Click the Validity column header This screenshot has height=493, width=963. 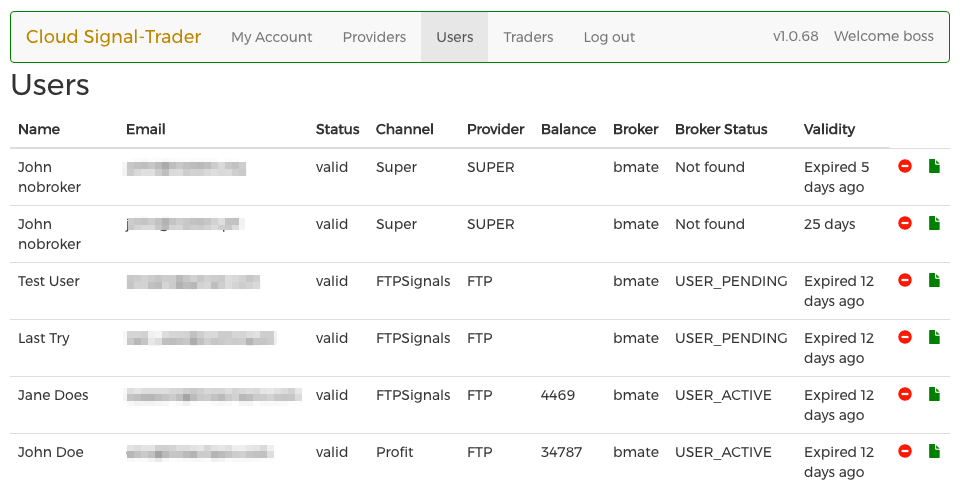(829, 129)
